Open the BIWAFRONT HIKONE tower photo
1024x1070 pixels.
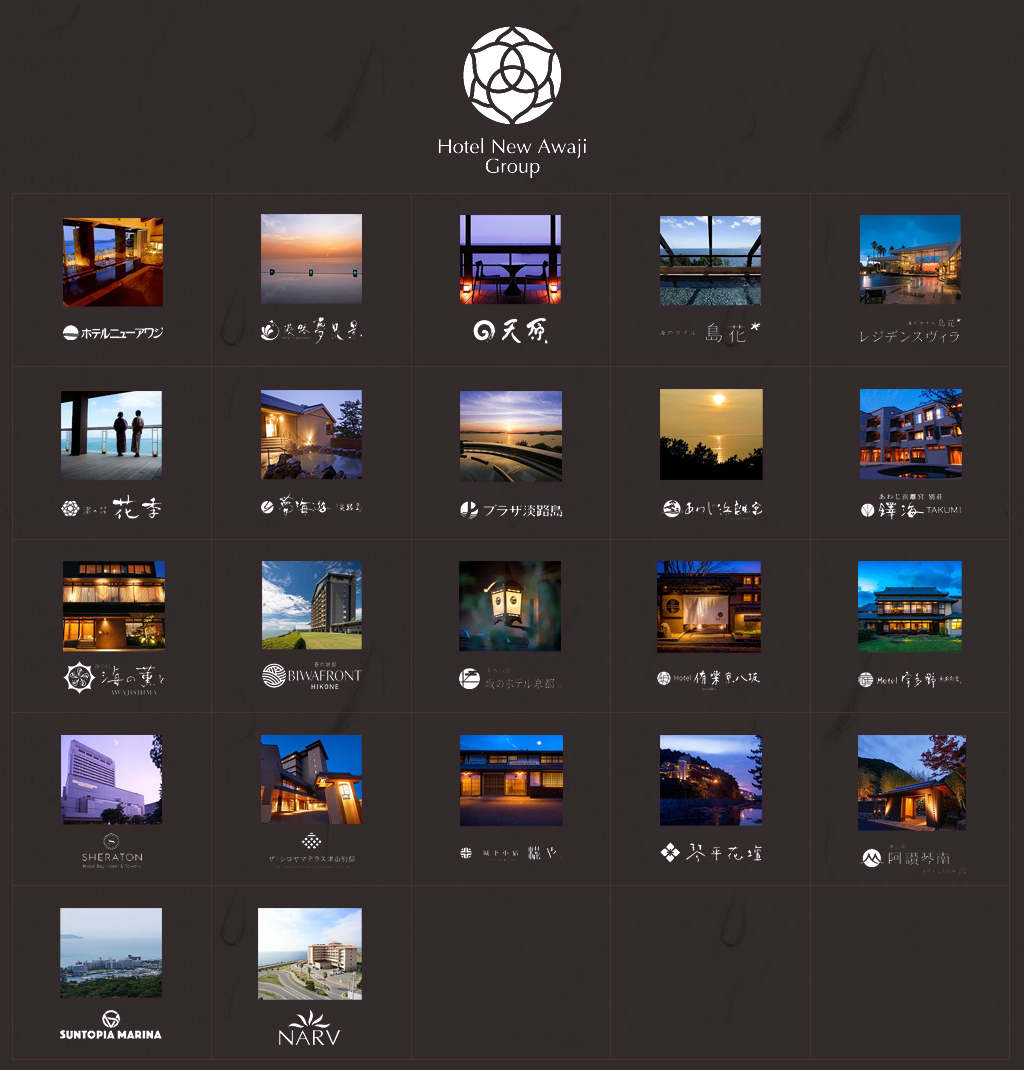[x=312, y=605]
